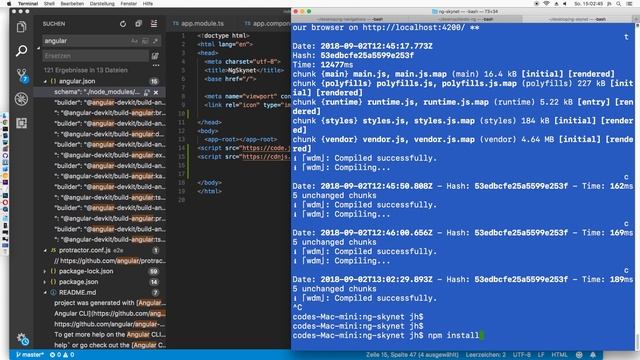Click Replace All icon beside the Ersetzen field
640x360 pixels.
155,56
